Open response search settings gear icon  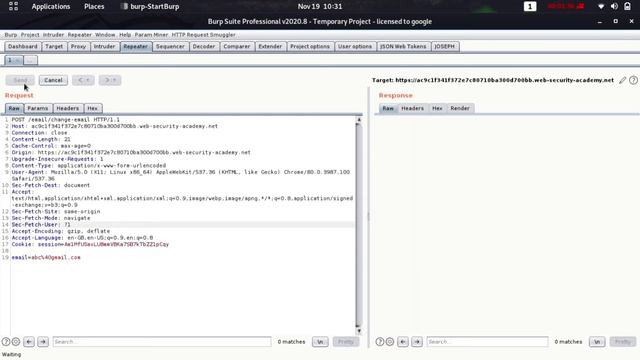pos(390,342)
